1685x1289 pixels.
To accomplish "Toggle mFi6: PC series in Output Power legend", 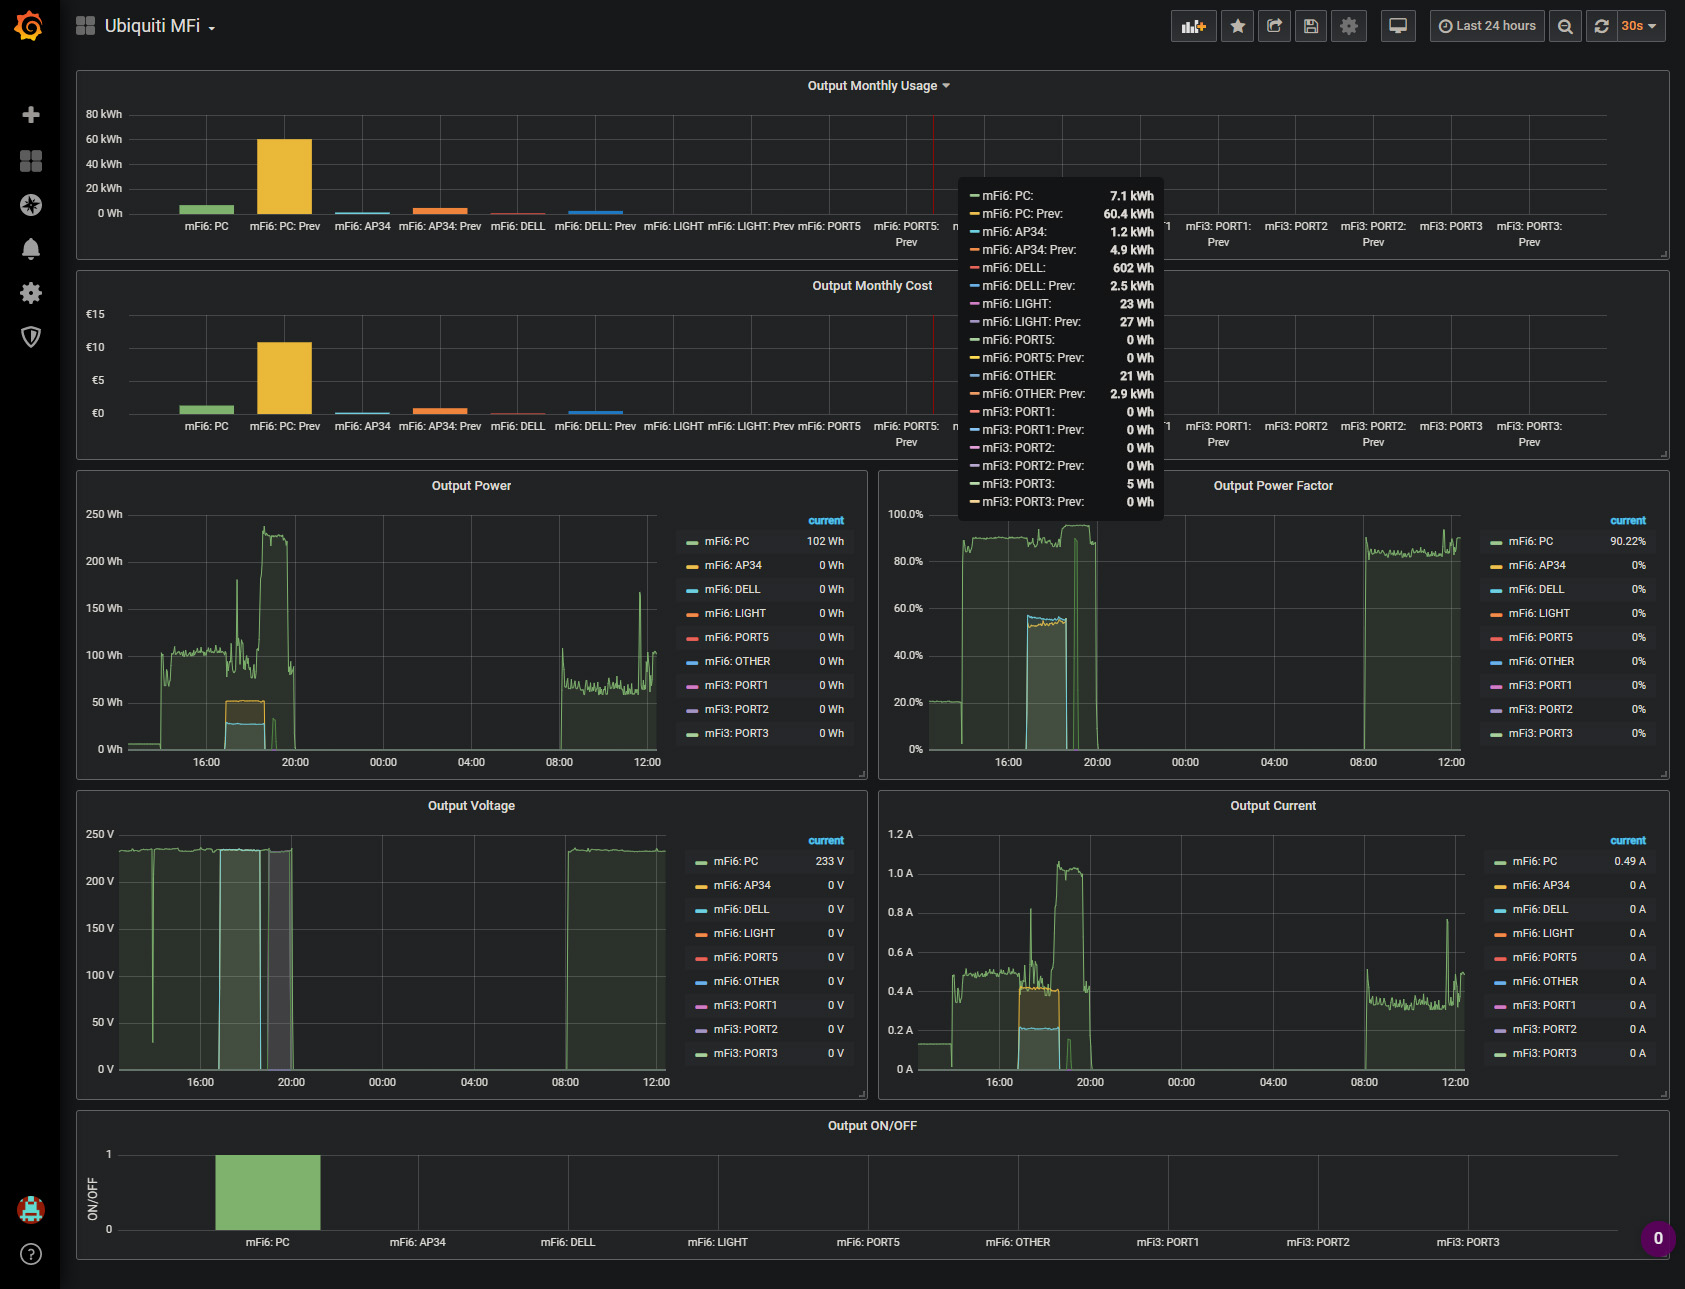I will 726,542.
